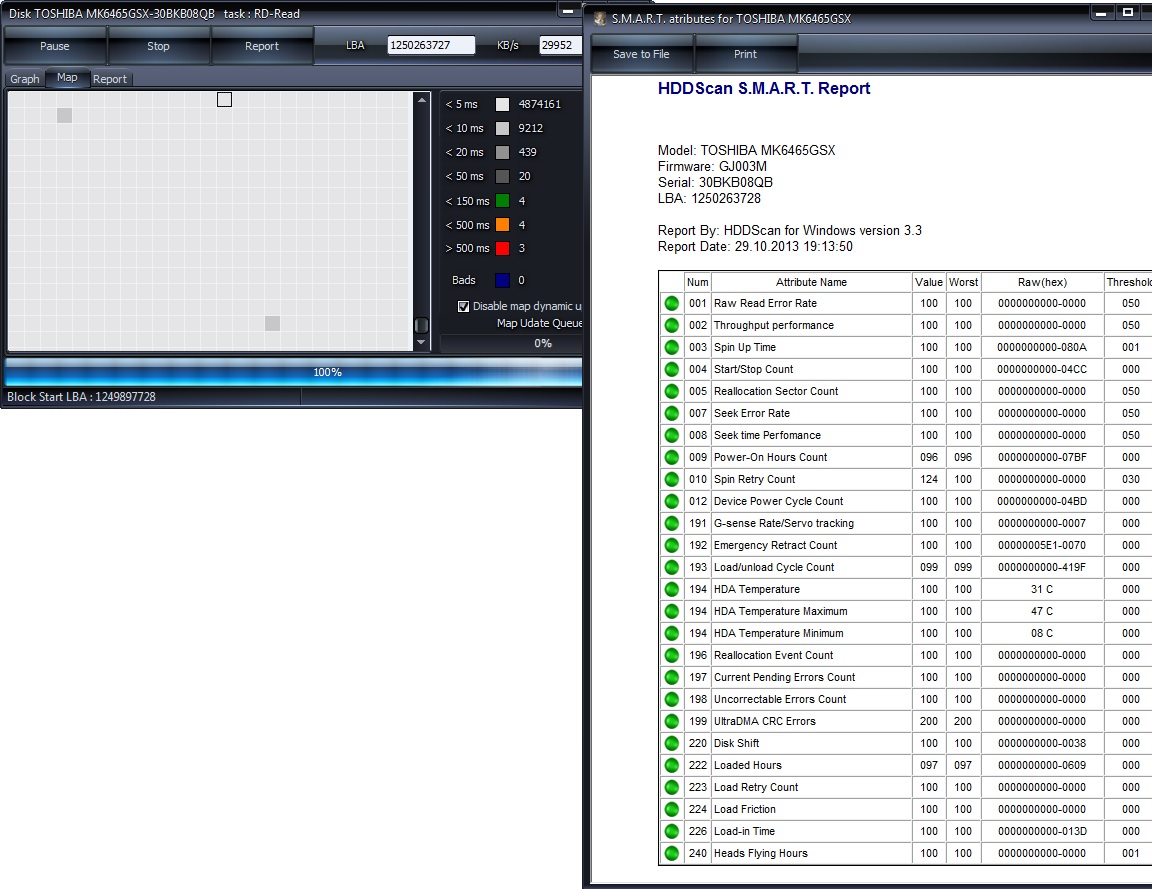Open the Report tab in the scan window
This screenshot has height=889, width=1152.
tap(109, 79)
